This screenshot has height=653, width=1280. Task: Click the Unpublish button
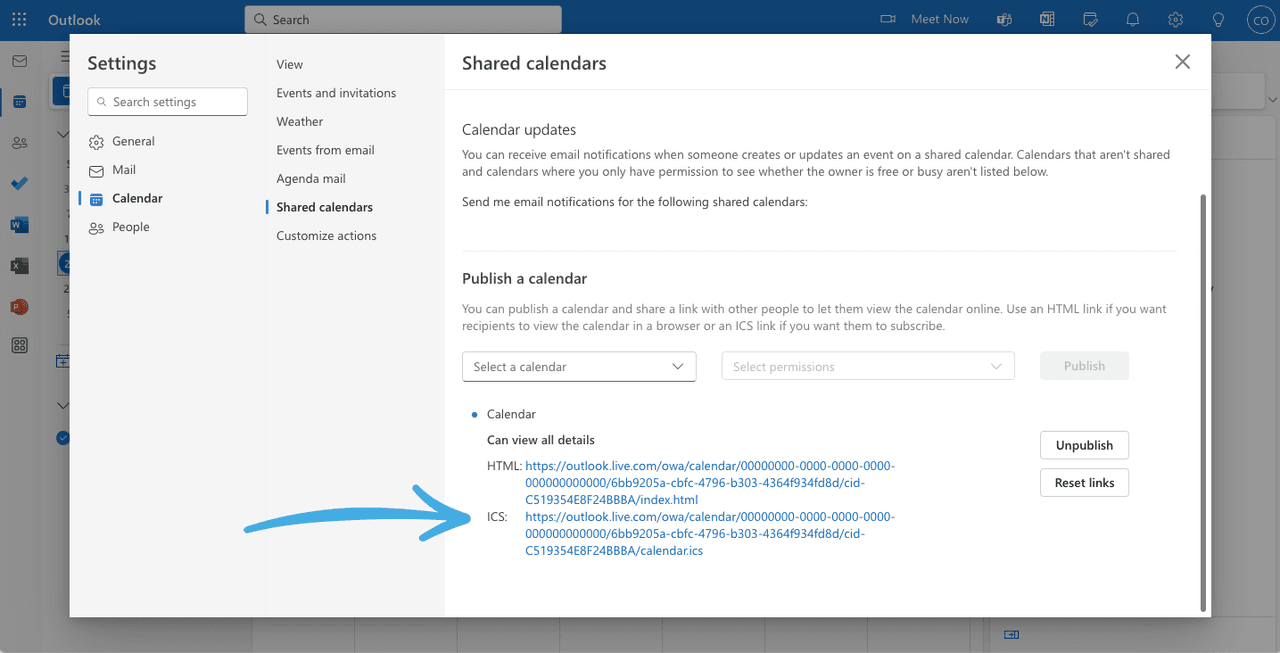(1084, 445)
